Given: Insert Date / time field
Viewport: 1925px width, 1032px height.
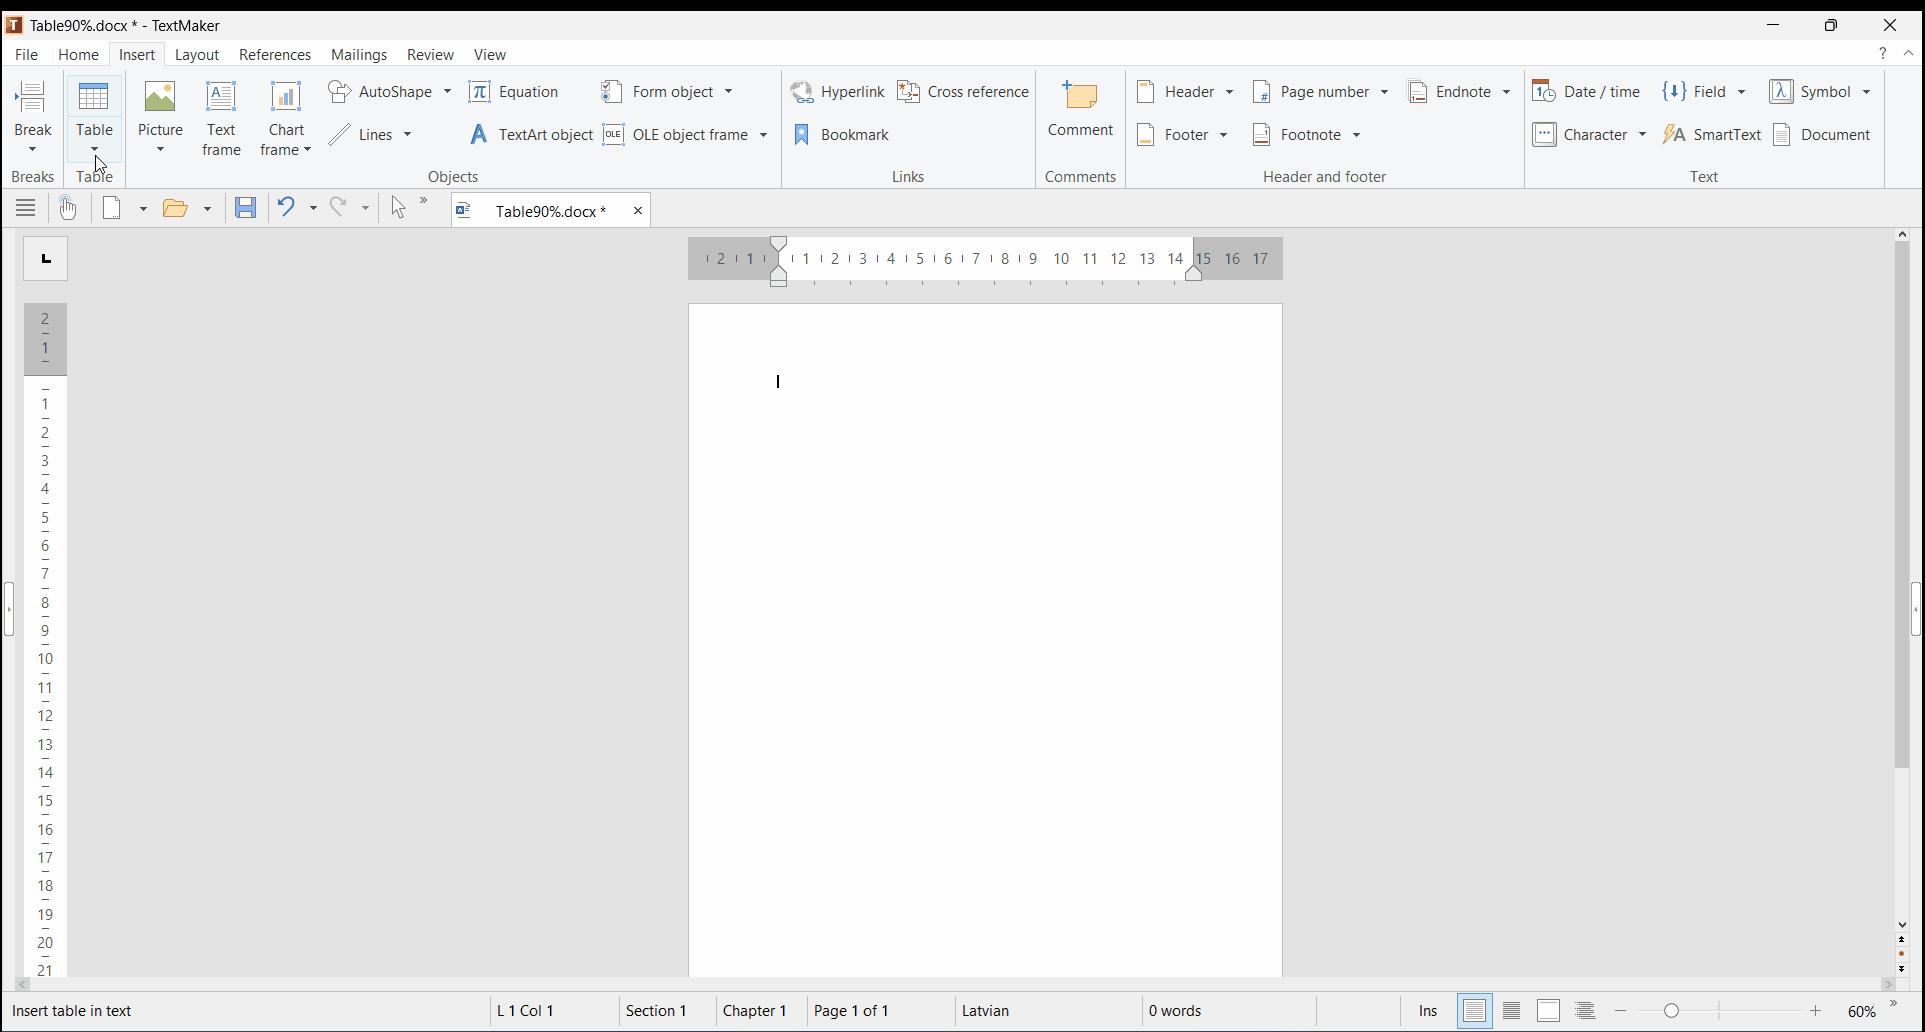Looking at the screenshot, I should coord(1587,92).
